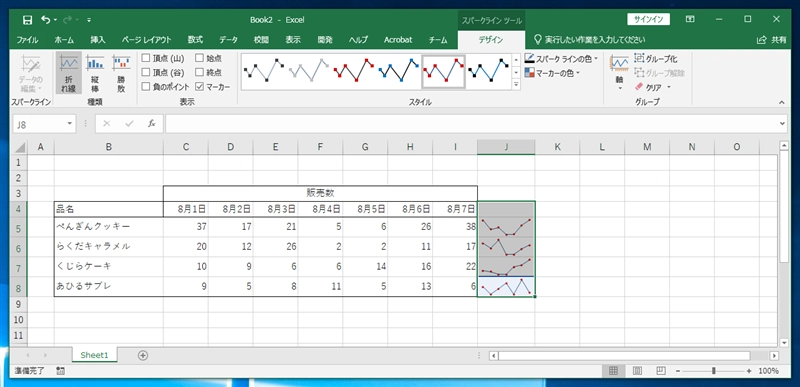The height and width of the screenshot is (387, 800).
Task: Click zoom in plus button
Action: point(749,371)
